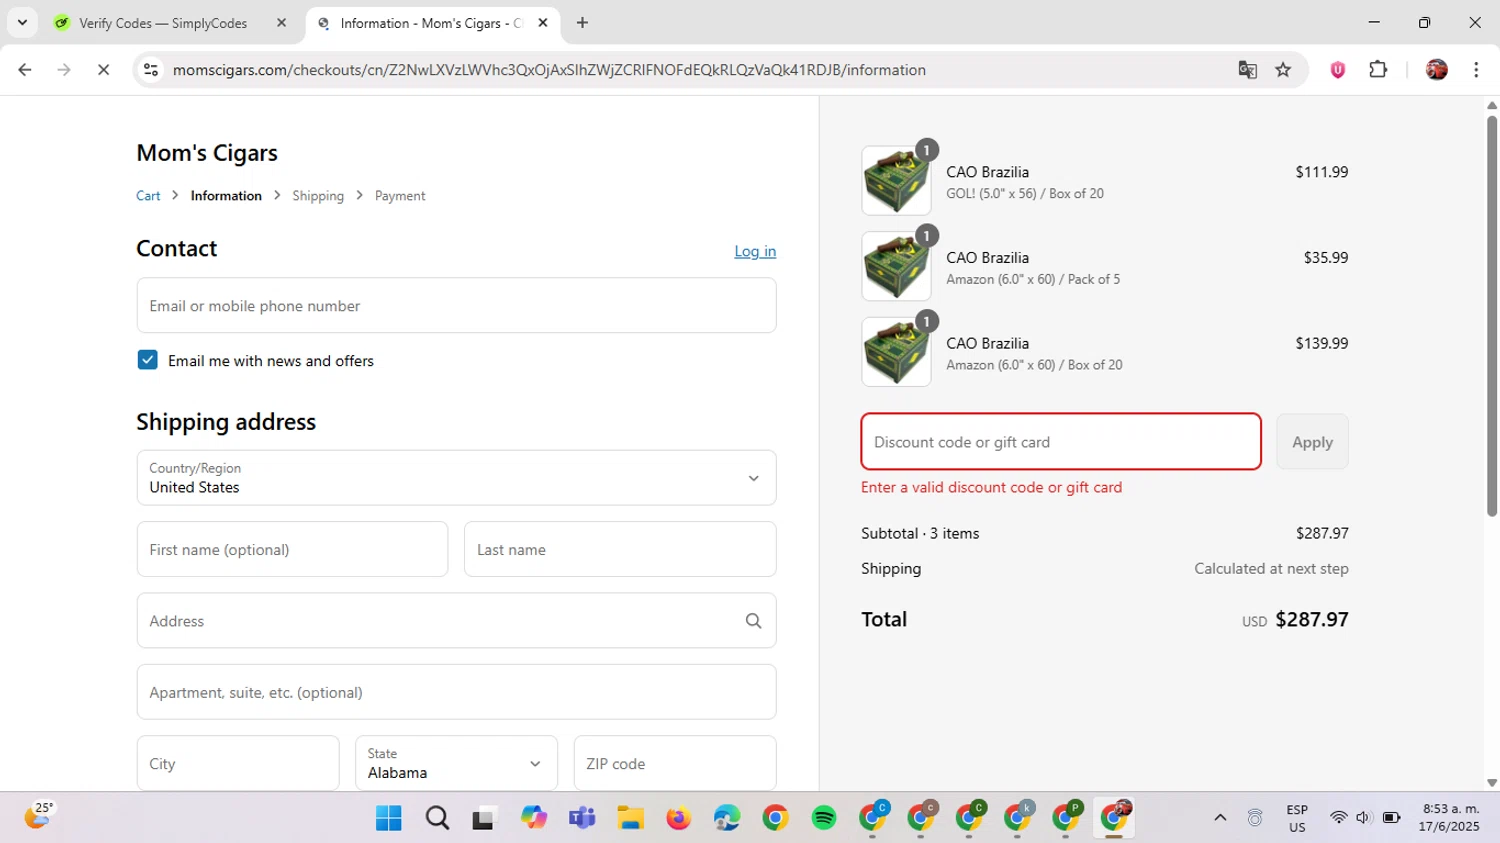The image size is (1500, 843).
Task: Open the Wi-Fi network tray icon
Action: (x=1338, y=818)
